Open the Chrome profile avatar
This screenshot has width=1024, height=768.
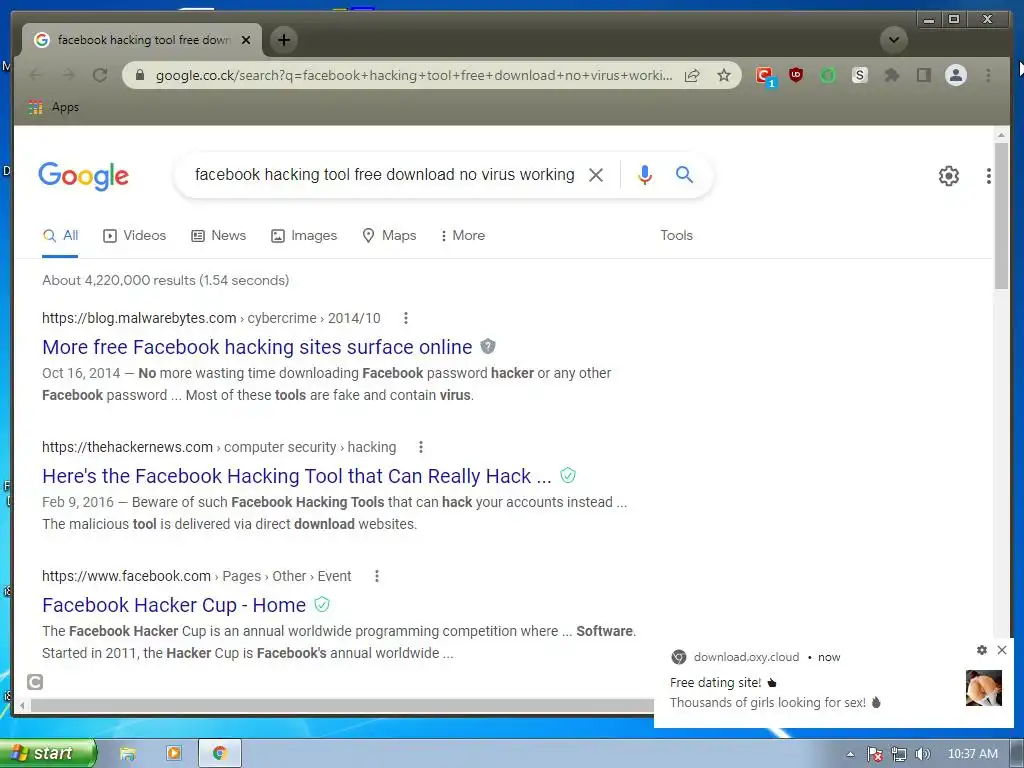[x=955, y=75]
